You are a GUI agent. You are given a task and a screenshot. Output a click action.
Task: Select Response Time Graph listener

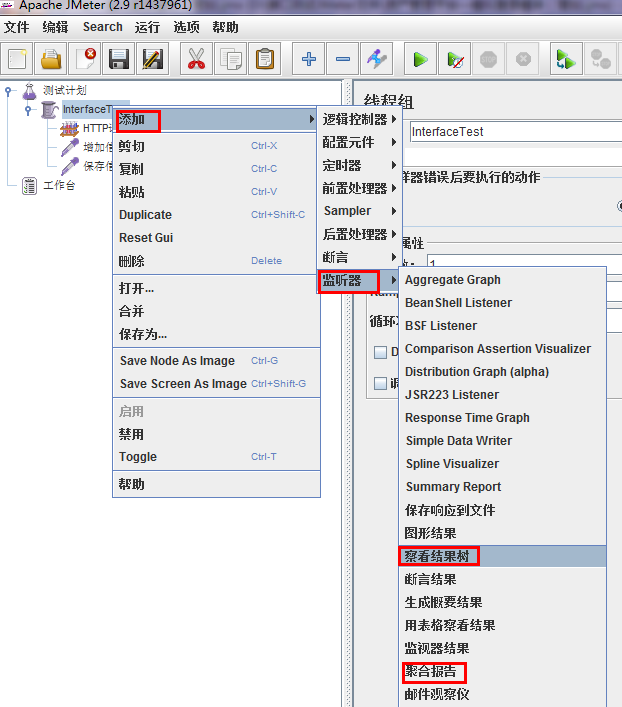pos(502,418)
